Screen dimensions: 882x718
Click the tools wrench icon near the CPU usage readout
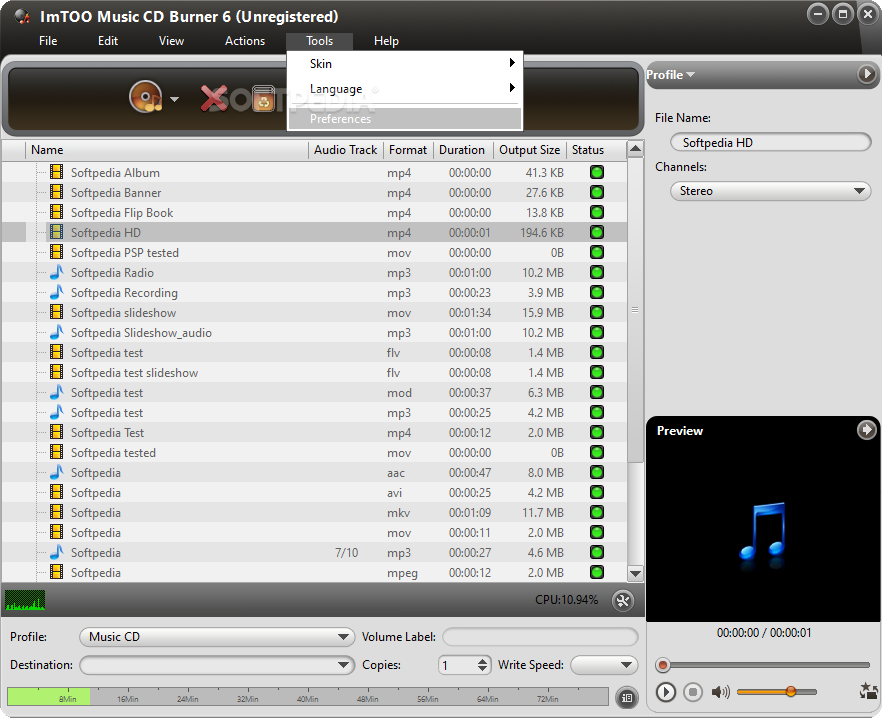pyautogui.click(x=623, y=600)
